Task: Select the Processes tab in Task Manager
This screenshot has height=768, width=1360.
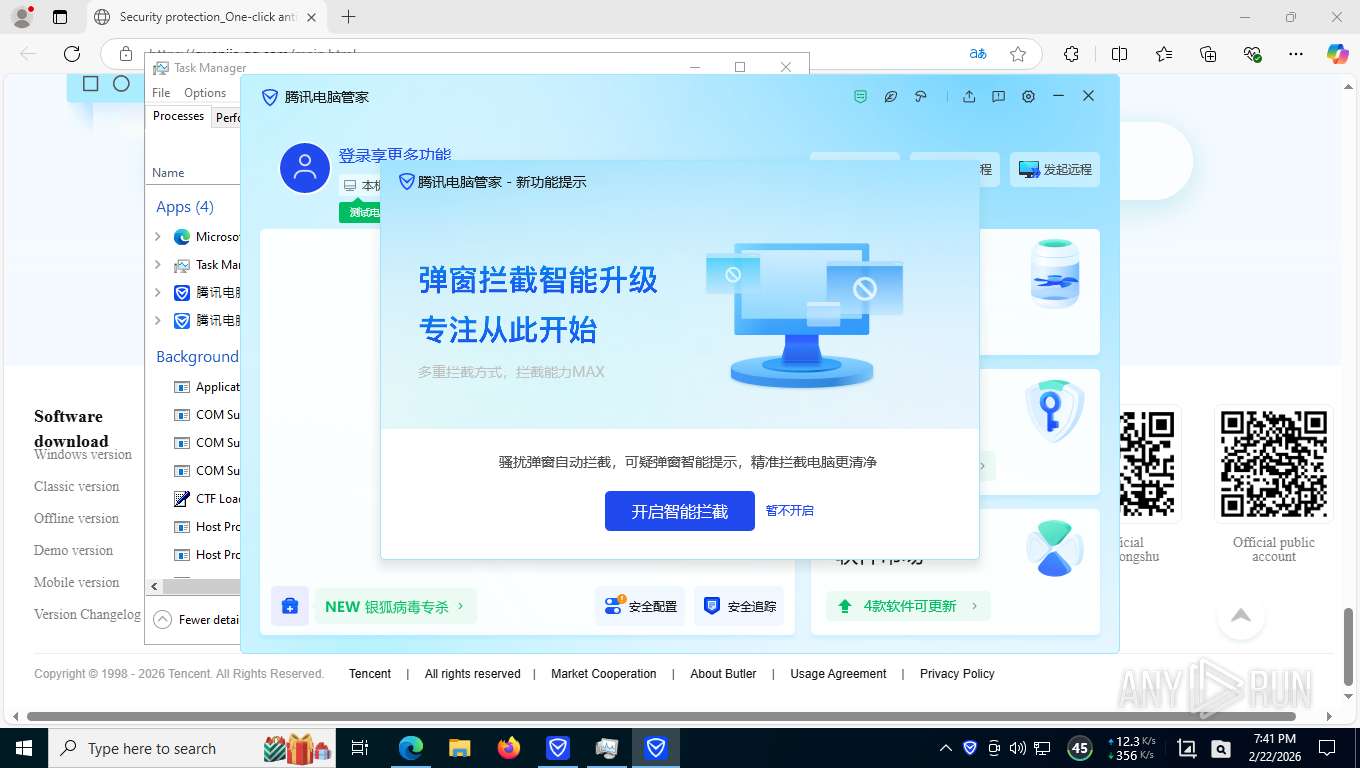Action: point(178,116)
